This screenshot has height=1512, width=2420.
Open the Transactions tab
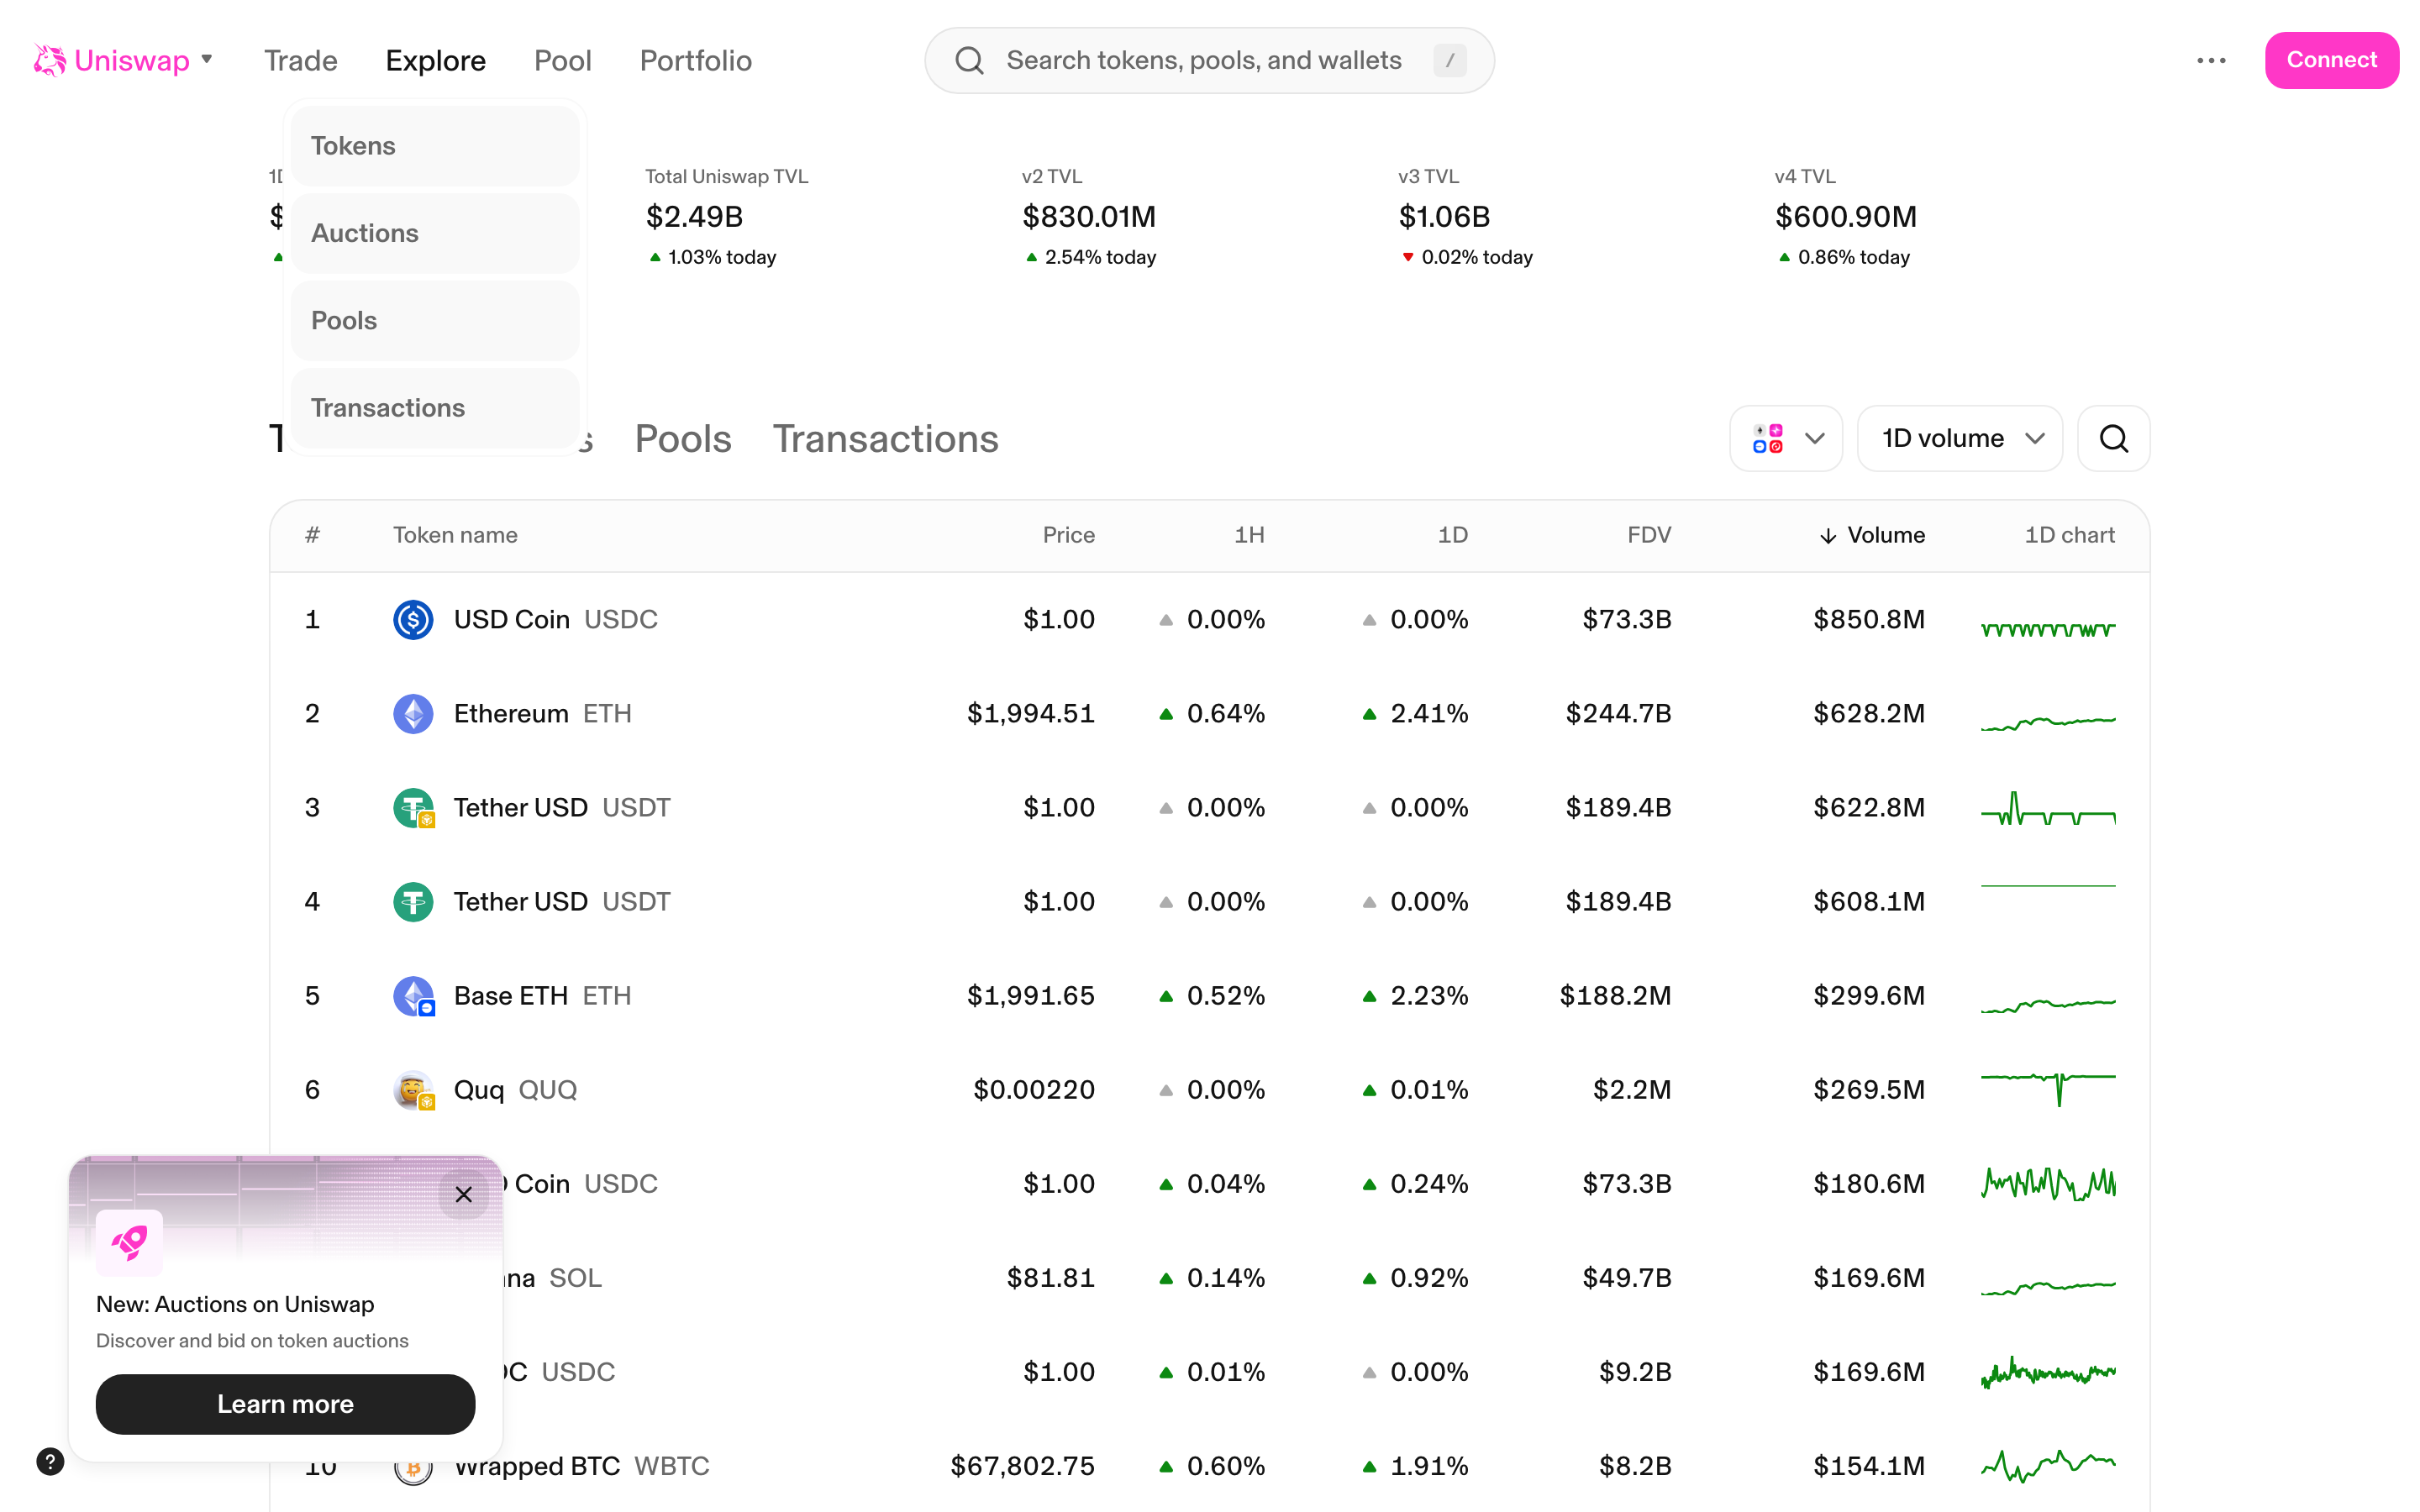pyautogui.click(x=886, y=438)
